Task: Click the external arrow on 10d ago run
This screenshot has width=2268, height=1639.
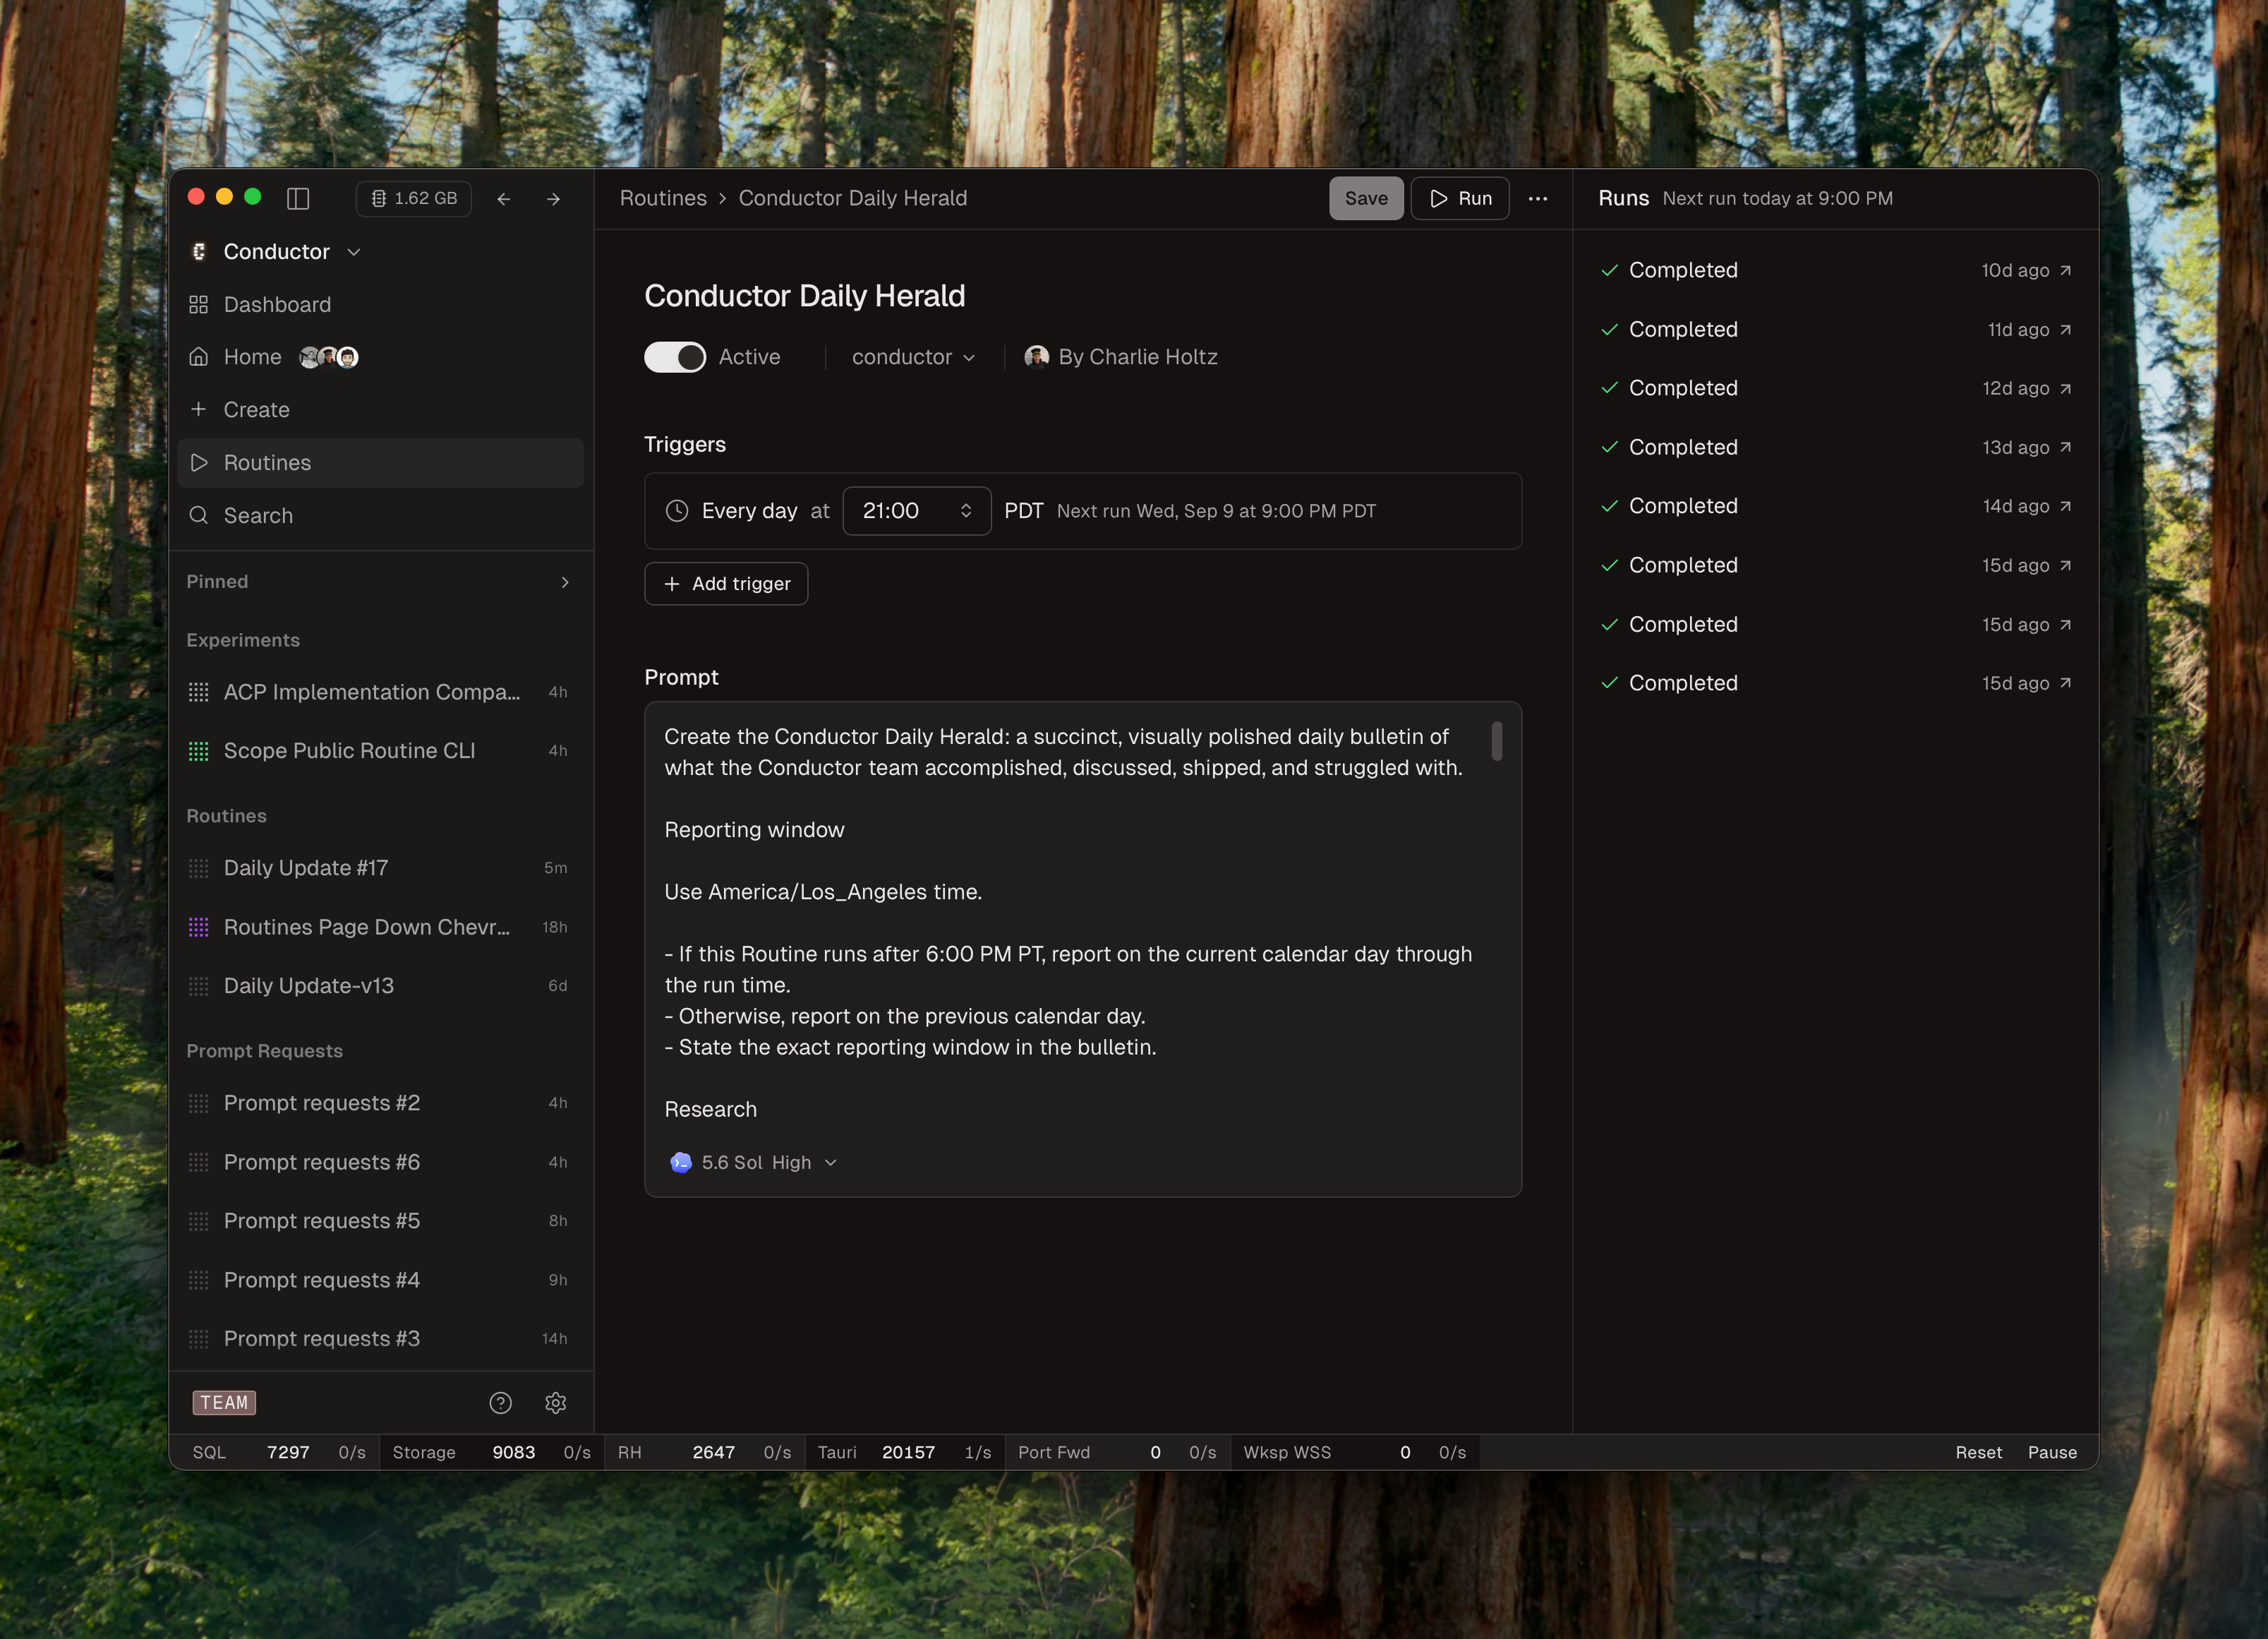Action: tap(2065, 270)
